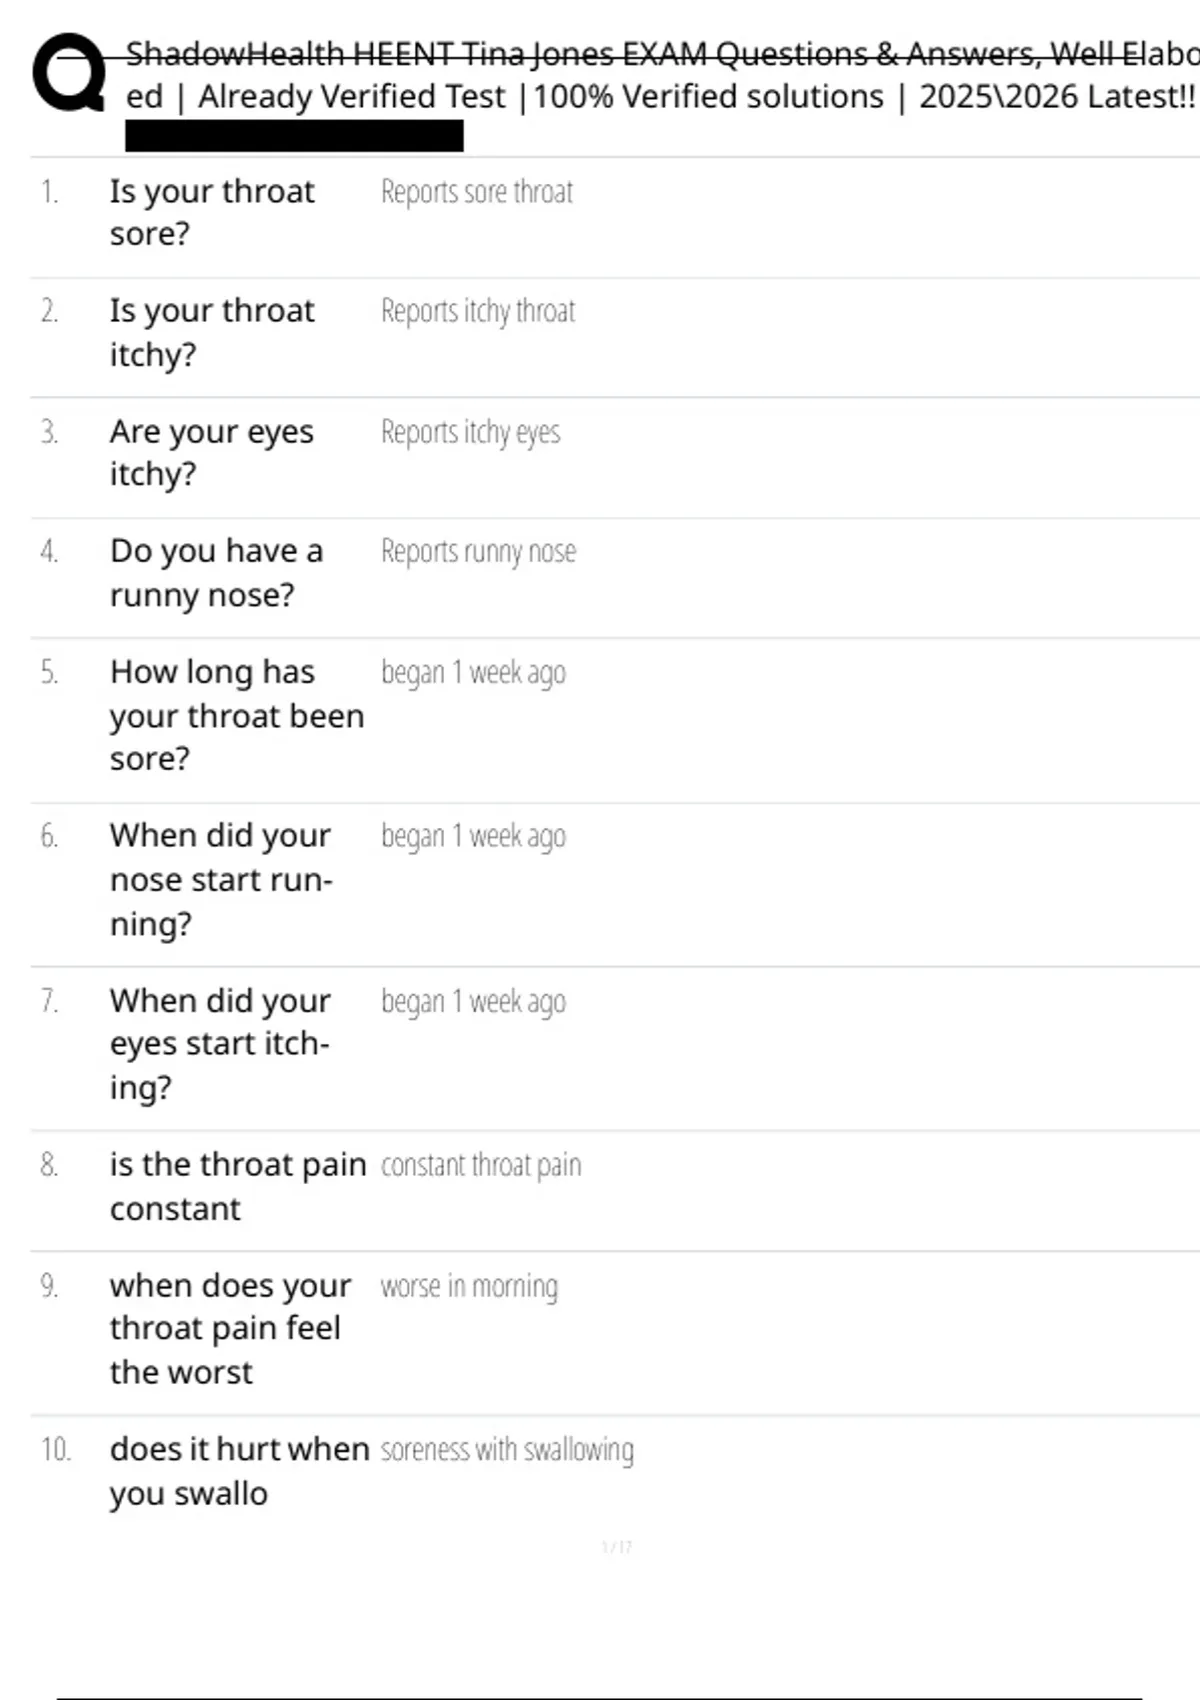
Task: Click the answer 'Reports sore throat'
Action: point(477,191)
